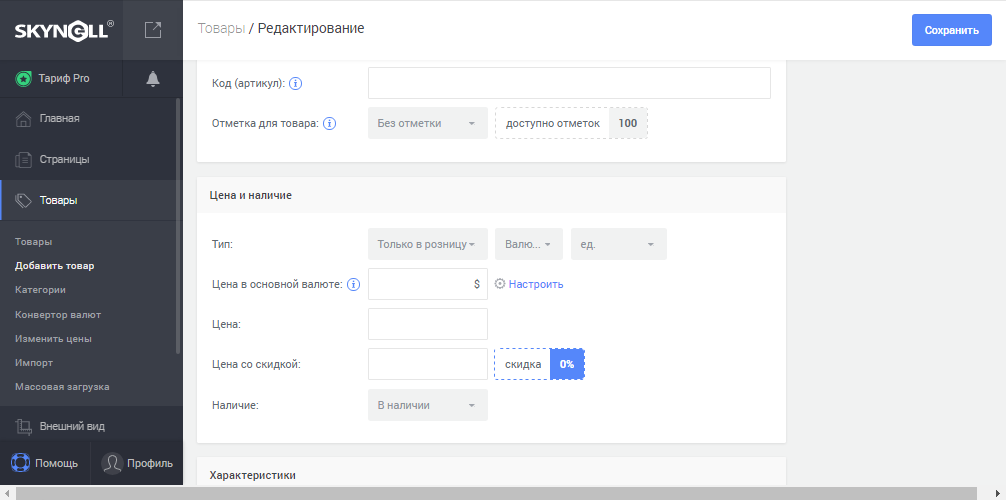Click the Товары tag icon
The height and width of the screenshot is (500, 1006).
pyautogui.click(x=24, y=200)
